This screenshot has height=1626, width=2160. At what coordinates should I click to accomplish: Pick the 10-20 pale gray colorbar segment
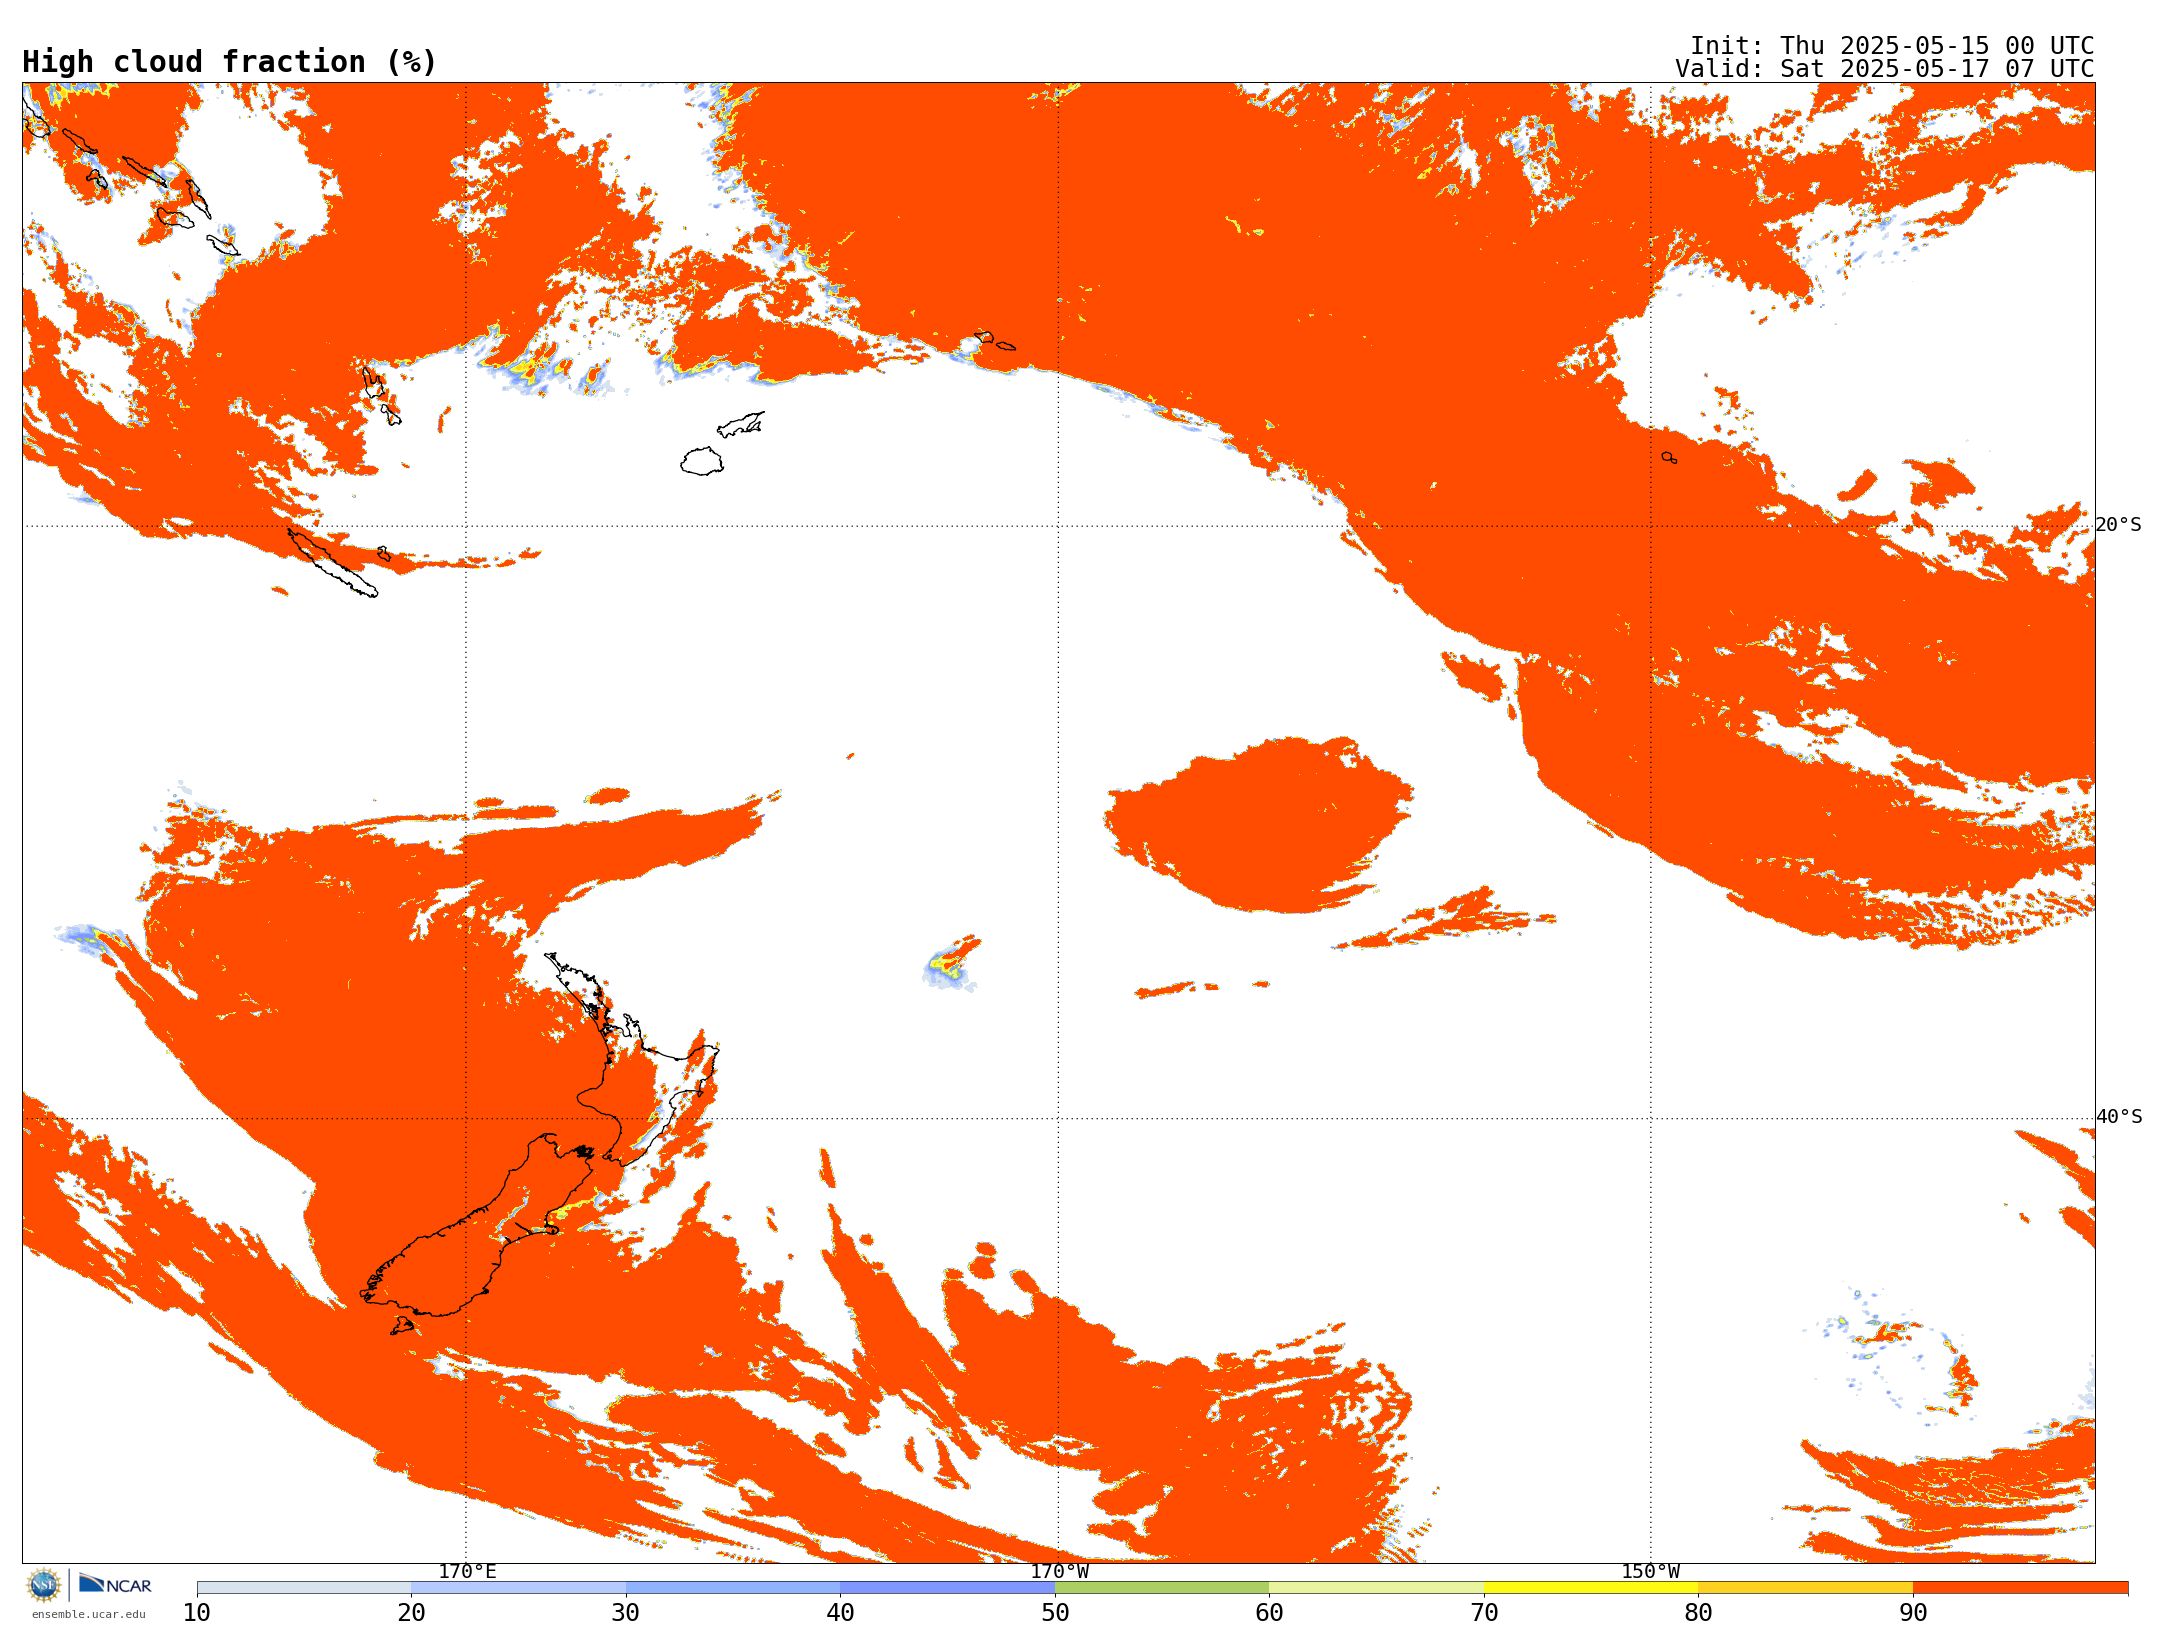(x=304, y=1588)
